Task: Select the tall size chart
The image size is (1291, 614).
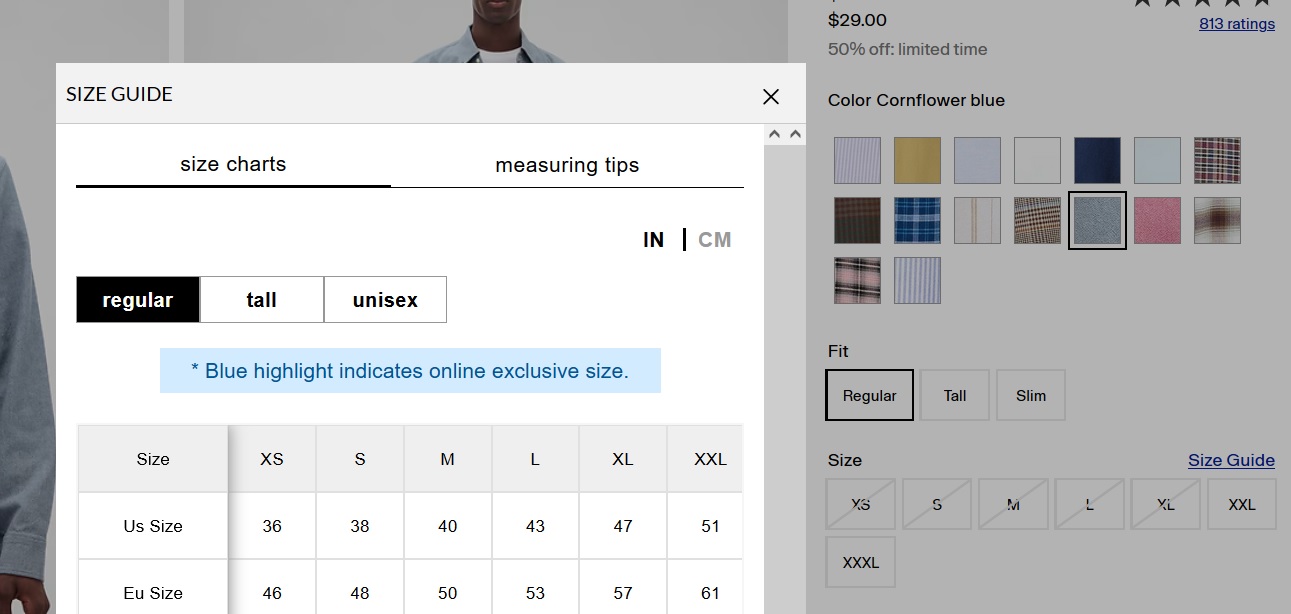Action: pyautogui.click(x=262, y=300)
